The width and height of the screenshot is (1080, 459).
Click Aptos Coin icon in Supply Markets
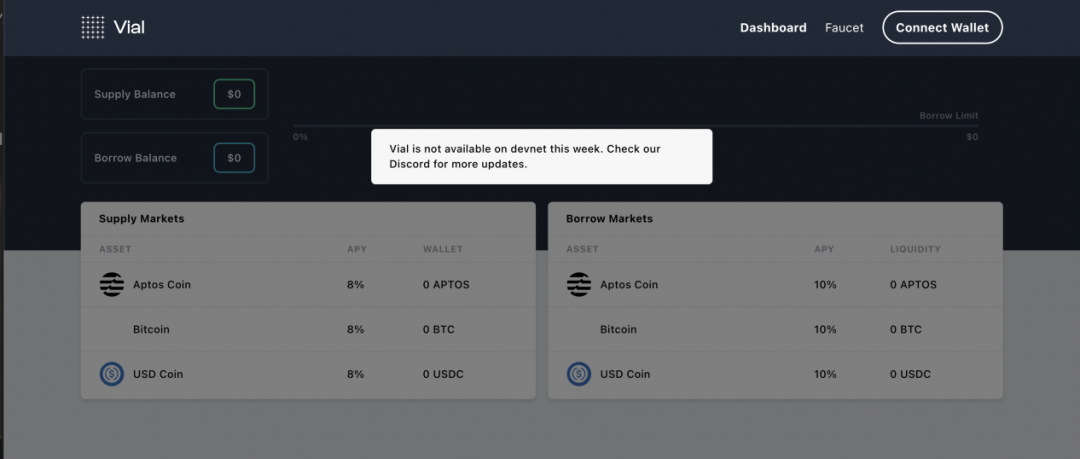coord(112,285)
